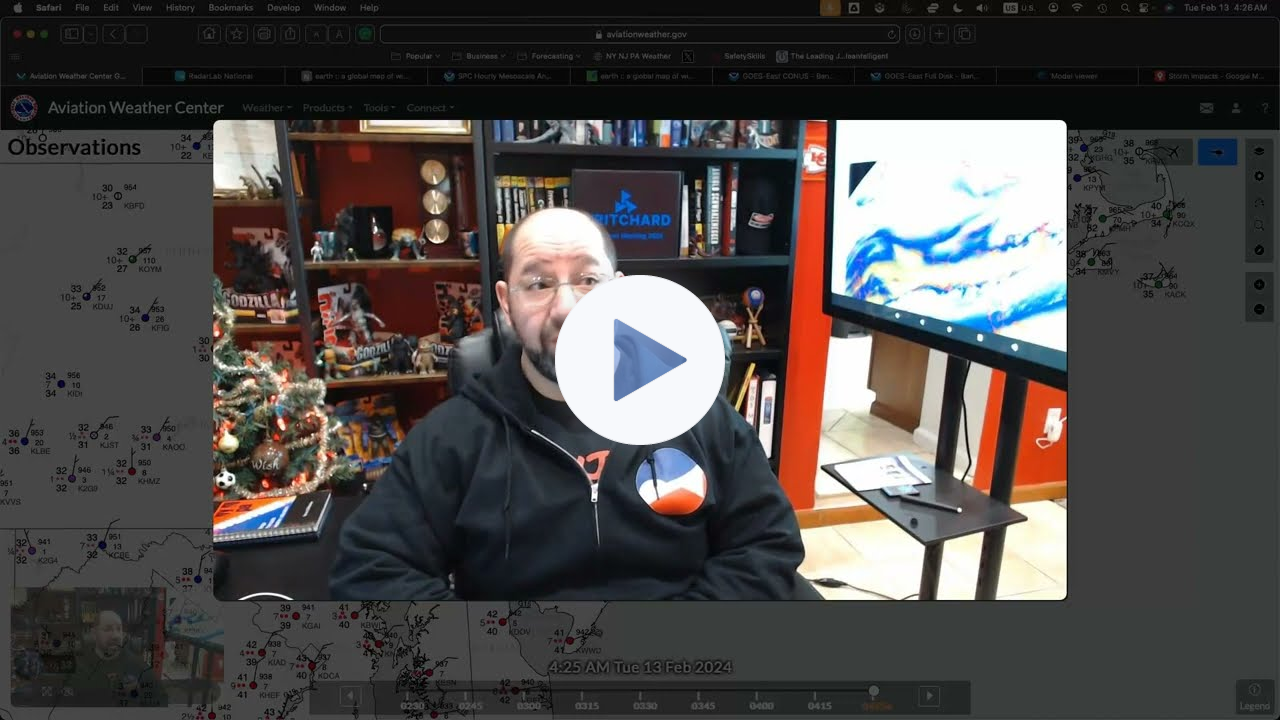Open the user account icon in header

point(1236,108)
